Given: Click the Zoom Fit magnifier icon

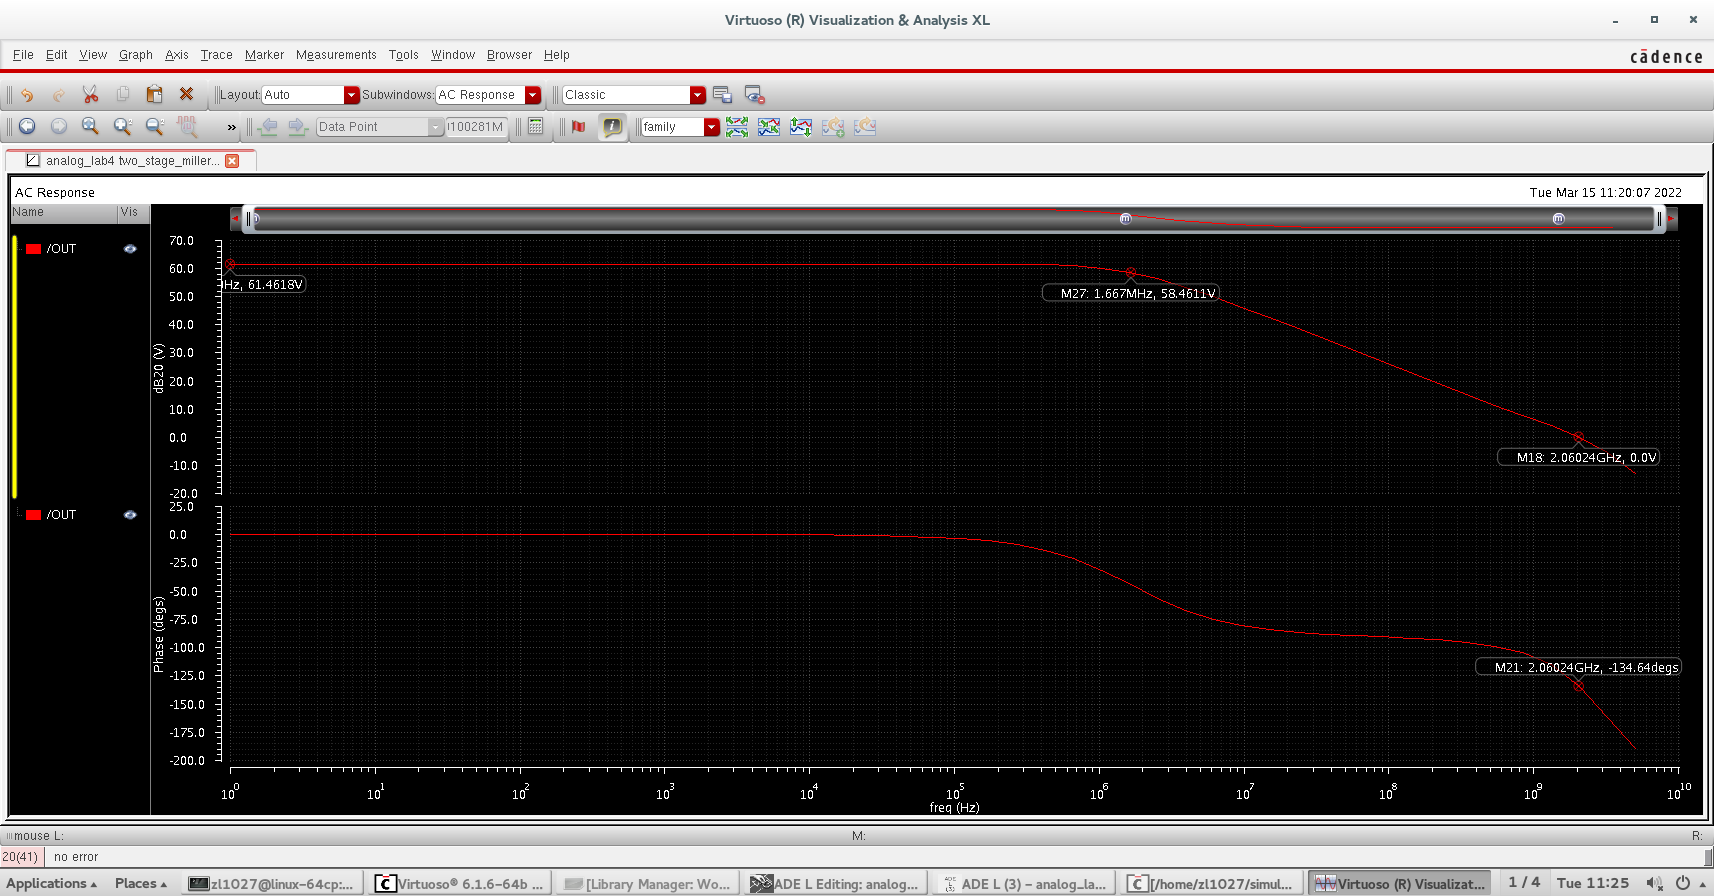Looking at the screenshot, I should point(90,126).
